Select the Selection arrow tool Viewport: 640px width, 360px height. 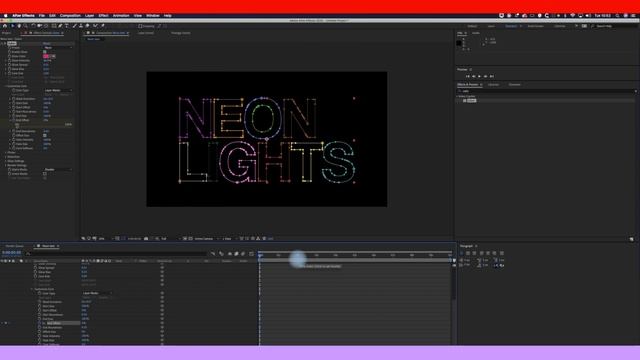pos(12,26)
